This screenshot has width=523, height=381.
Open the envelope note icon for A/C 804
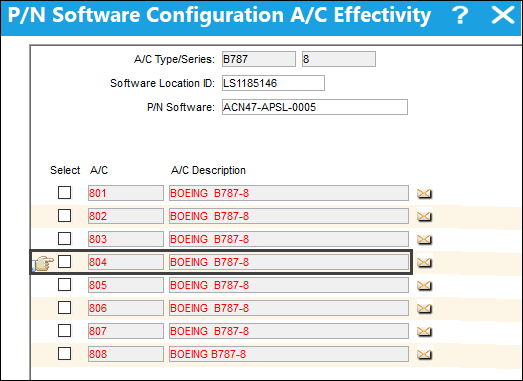(x=425, y=263)
